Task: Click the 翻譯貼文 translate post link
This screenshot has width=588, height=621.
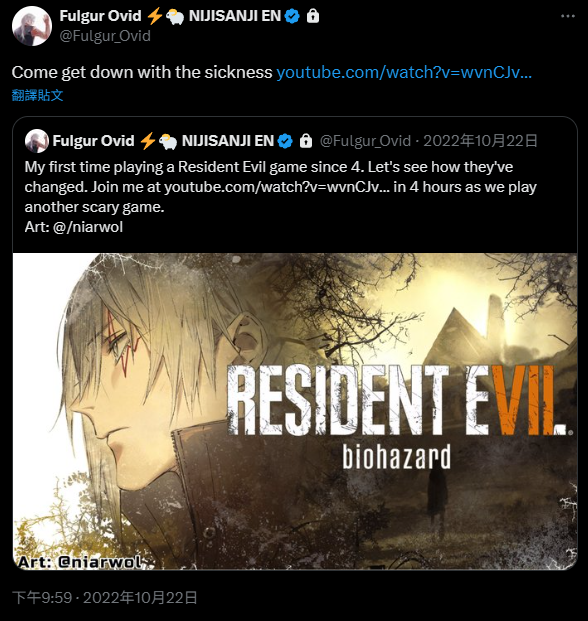Action: pos(37,95)
